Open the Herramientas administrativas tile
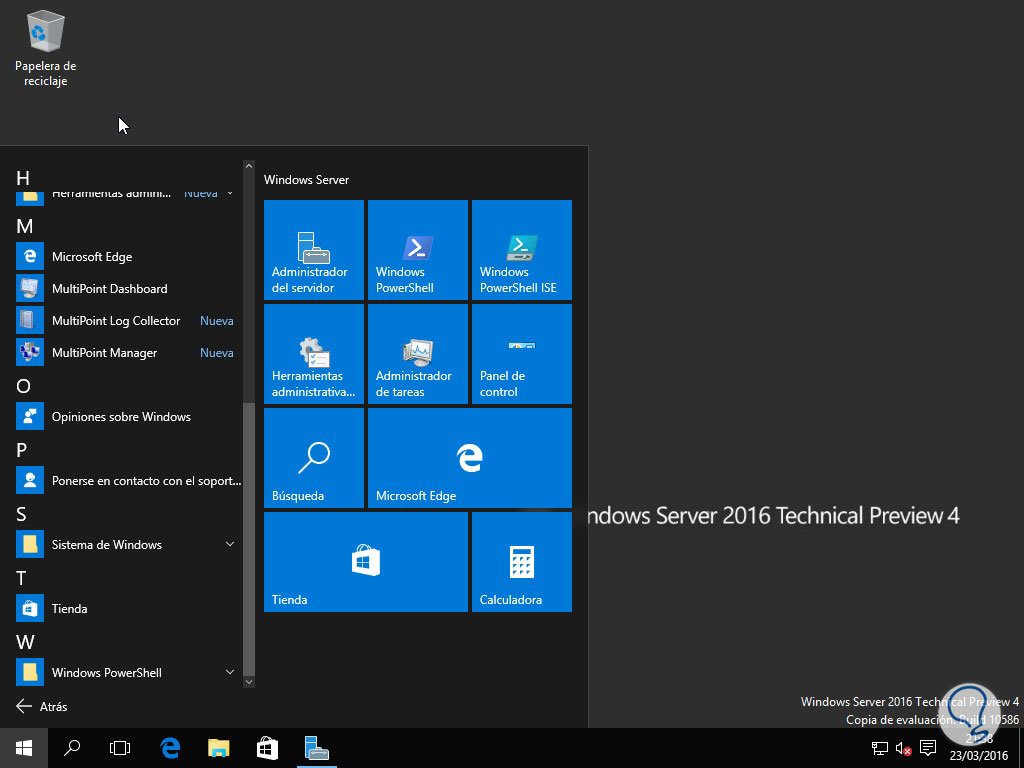Viewport: 1024px width, 768px height. (x=313, y=354)
